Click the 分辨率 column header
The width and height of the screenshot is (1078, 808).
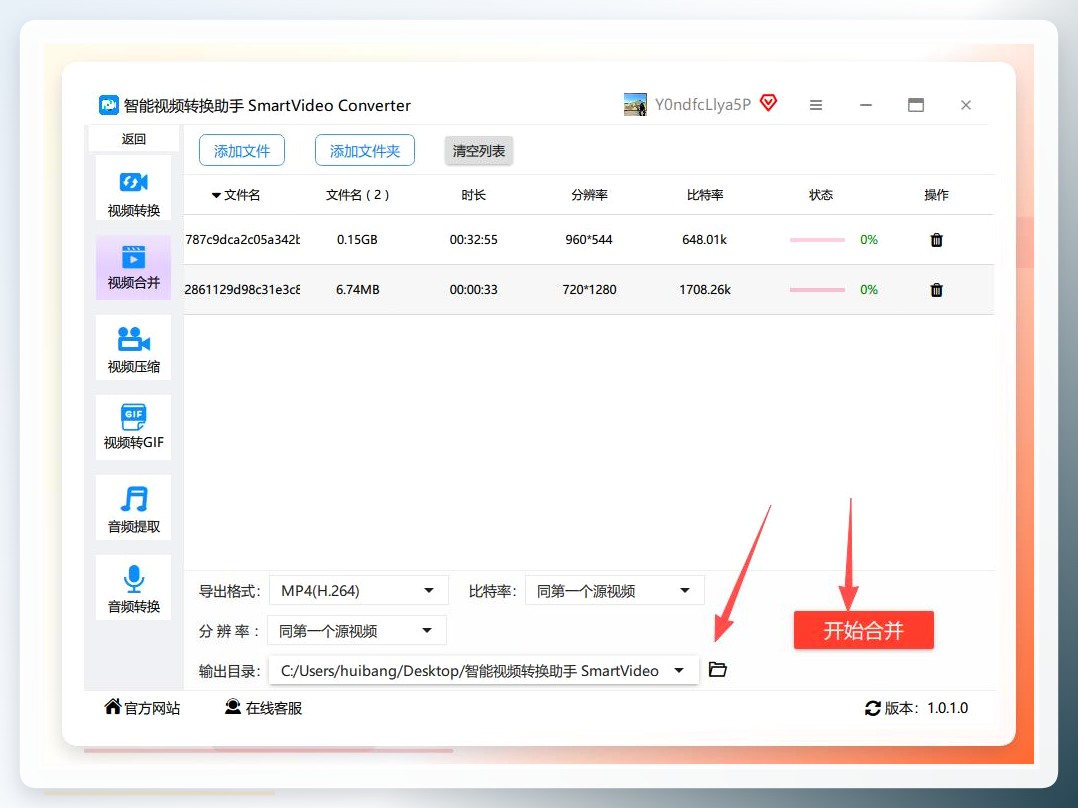point(589,195)
